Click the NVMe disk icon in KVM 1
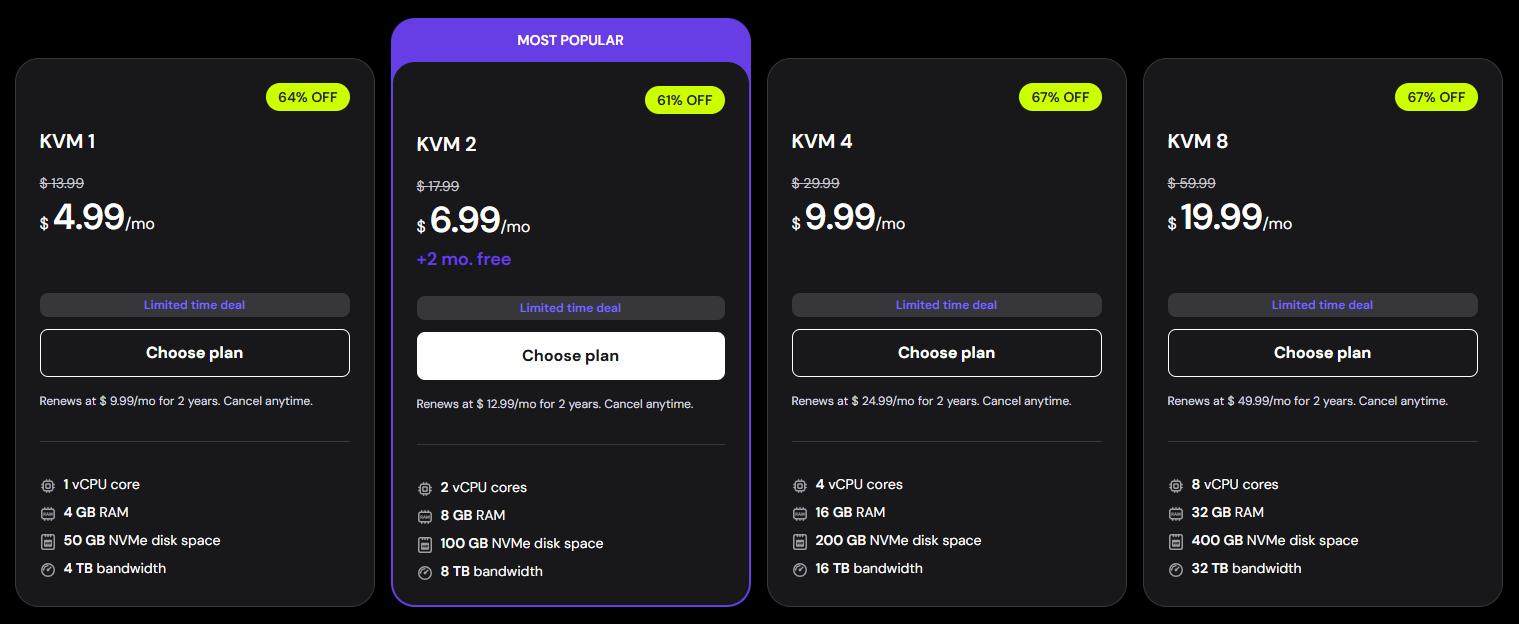 click(x=47, y=541)
